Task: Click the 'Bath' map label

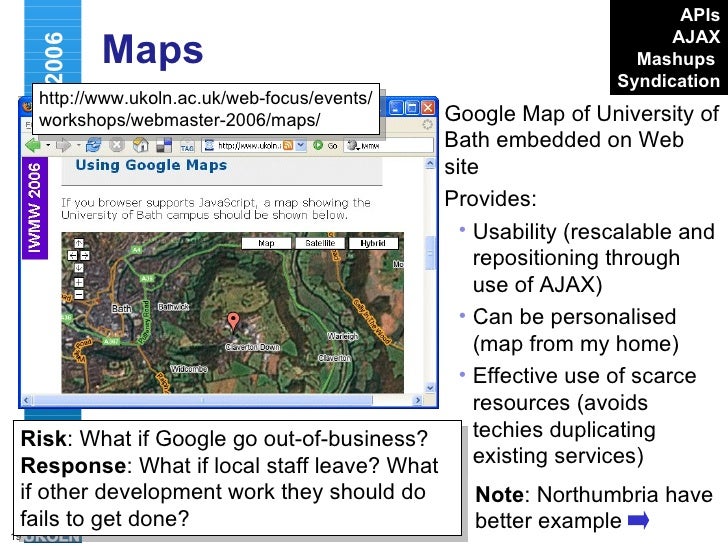Action: coord(122,308)
